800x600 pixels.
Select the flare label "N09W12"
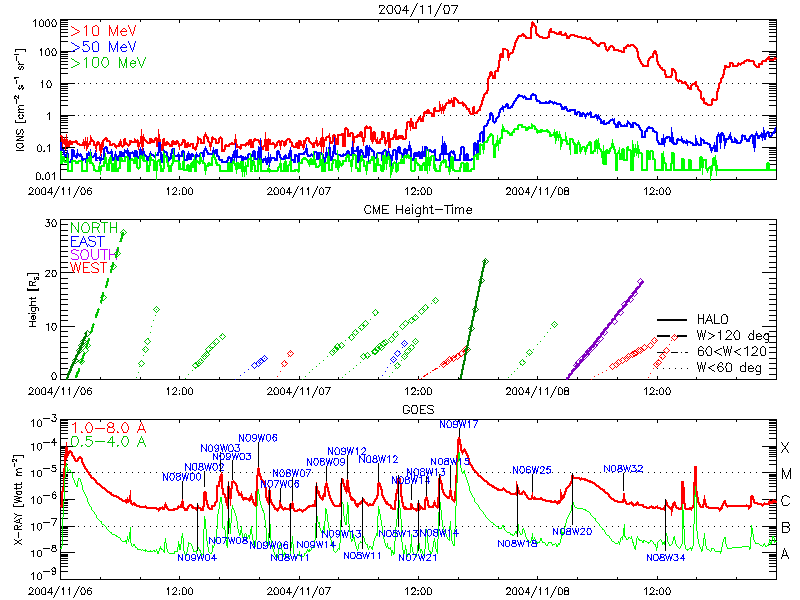[347, 451]
